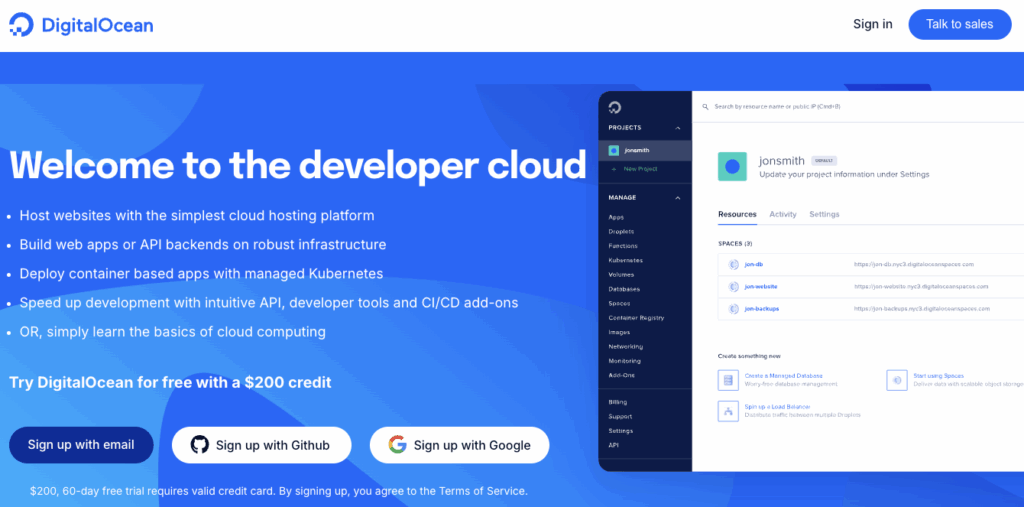Open Spaces in the Manage menu

click(619, 303)
